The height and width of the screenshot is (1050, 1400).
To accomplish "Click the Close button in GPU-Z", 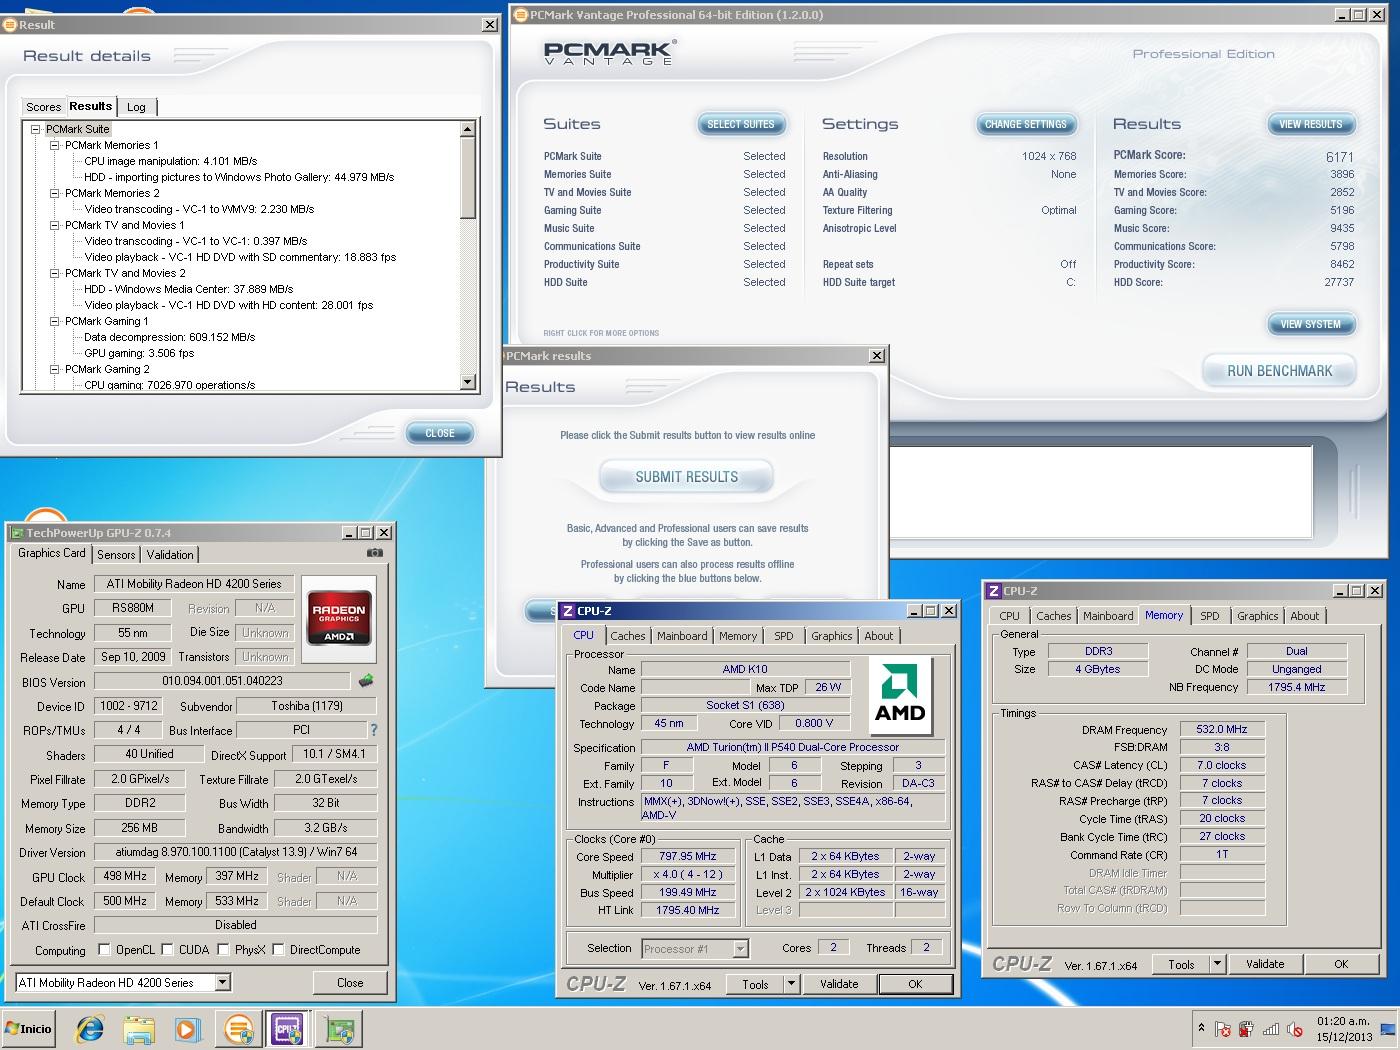I will (350, 983).
